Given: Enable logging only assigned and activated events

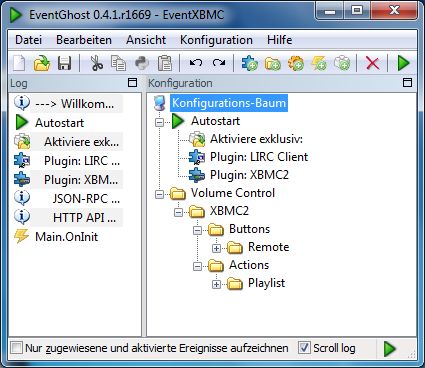Looking at the screenshot, I should point(16,348).
